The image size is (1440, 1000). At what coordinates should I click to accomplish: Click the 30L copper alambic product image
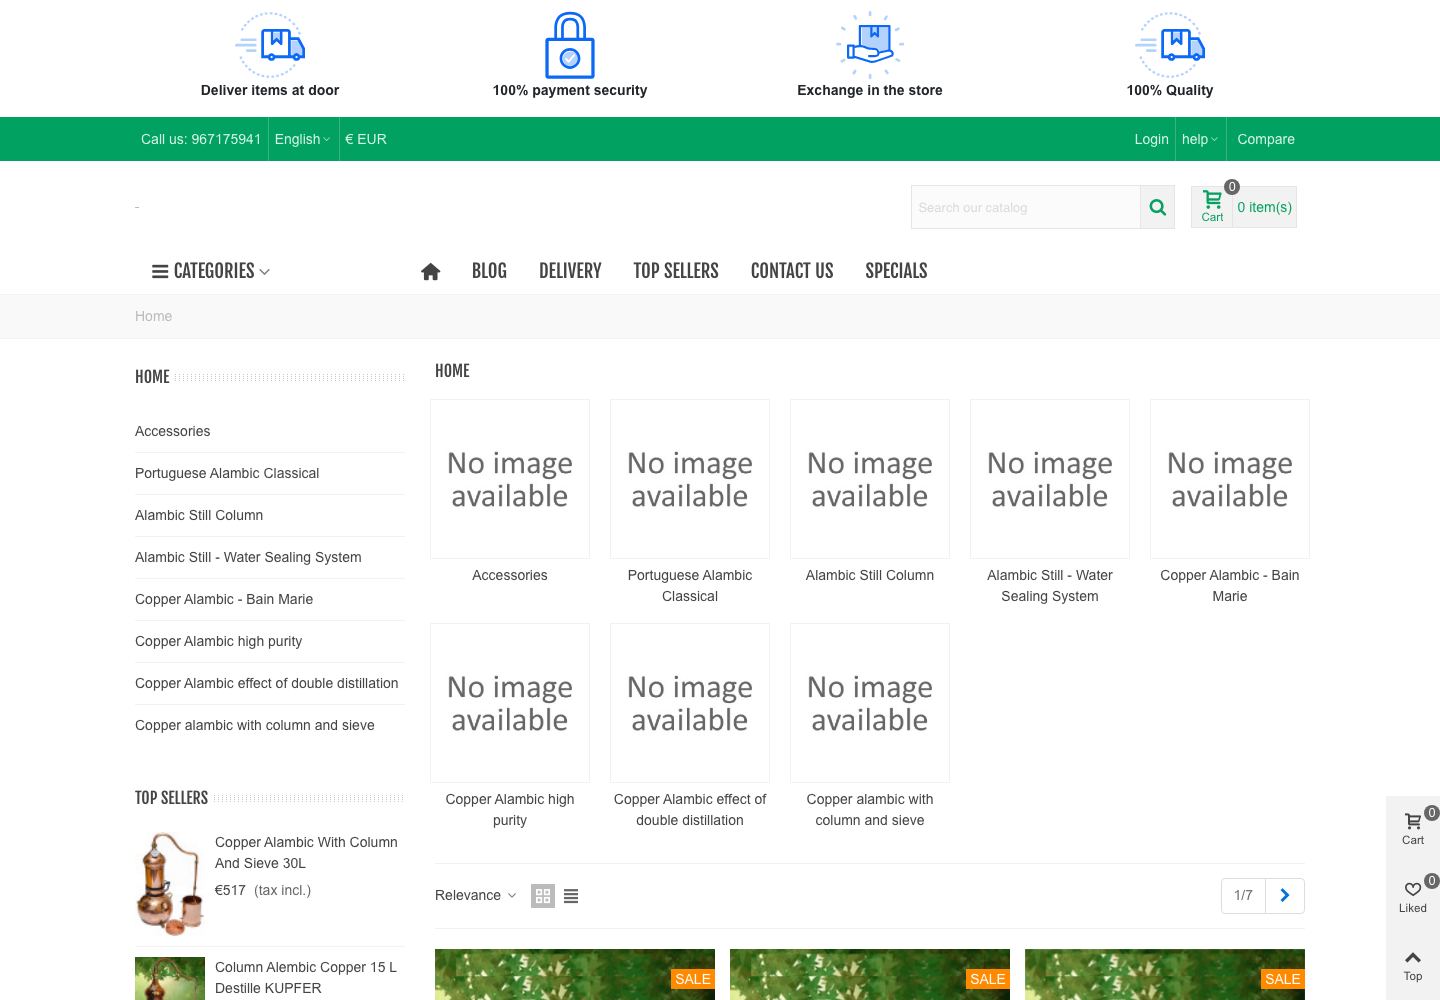pos(170,884)
